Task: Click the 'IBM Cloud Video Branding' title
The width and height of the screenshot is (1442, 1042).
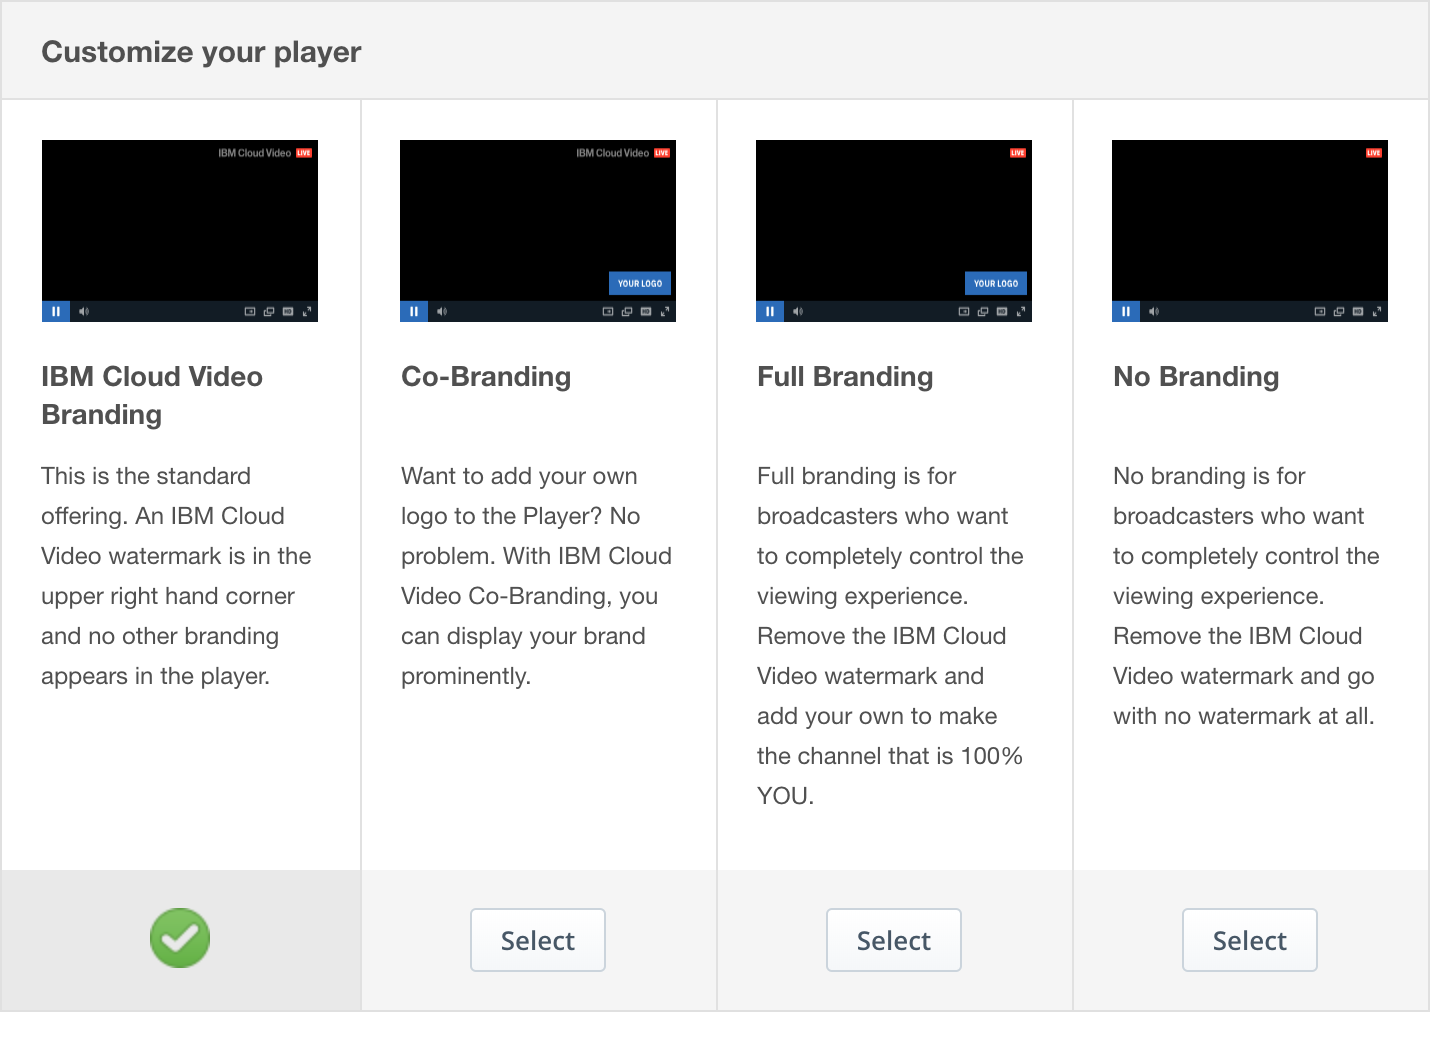Action: [152, 395]
